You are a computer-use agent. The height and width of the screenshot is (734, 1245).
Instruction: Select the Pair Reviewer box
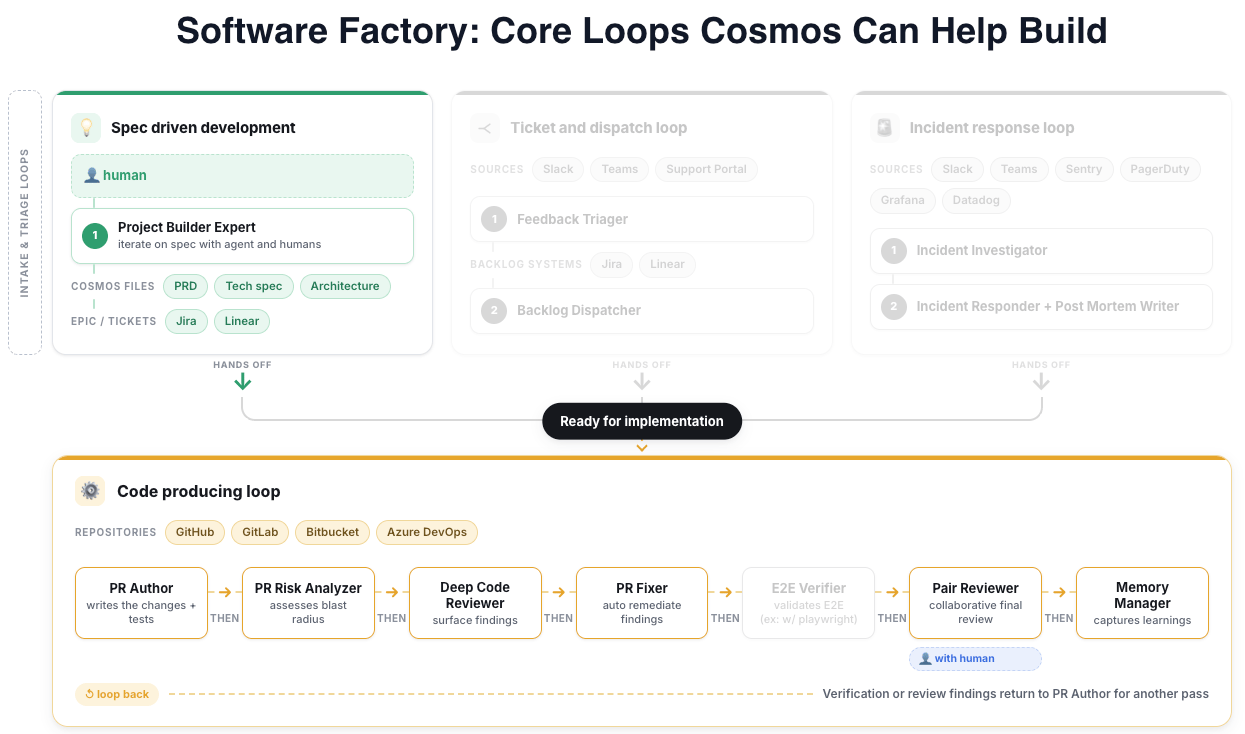point(975,603)
